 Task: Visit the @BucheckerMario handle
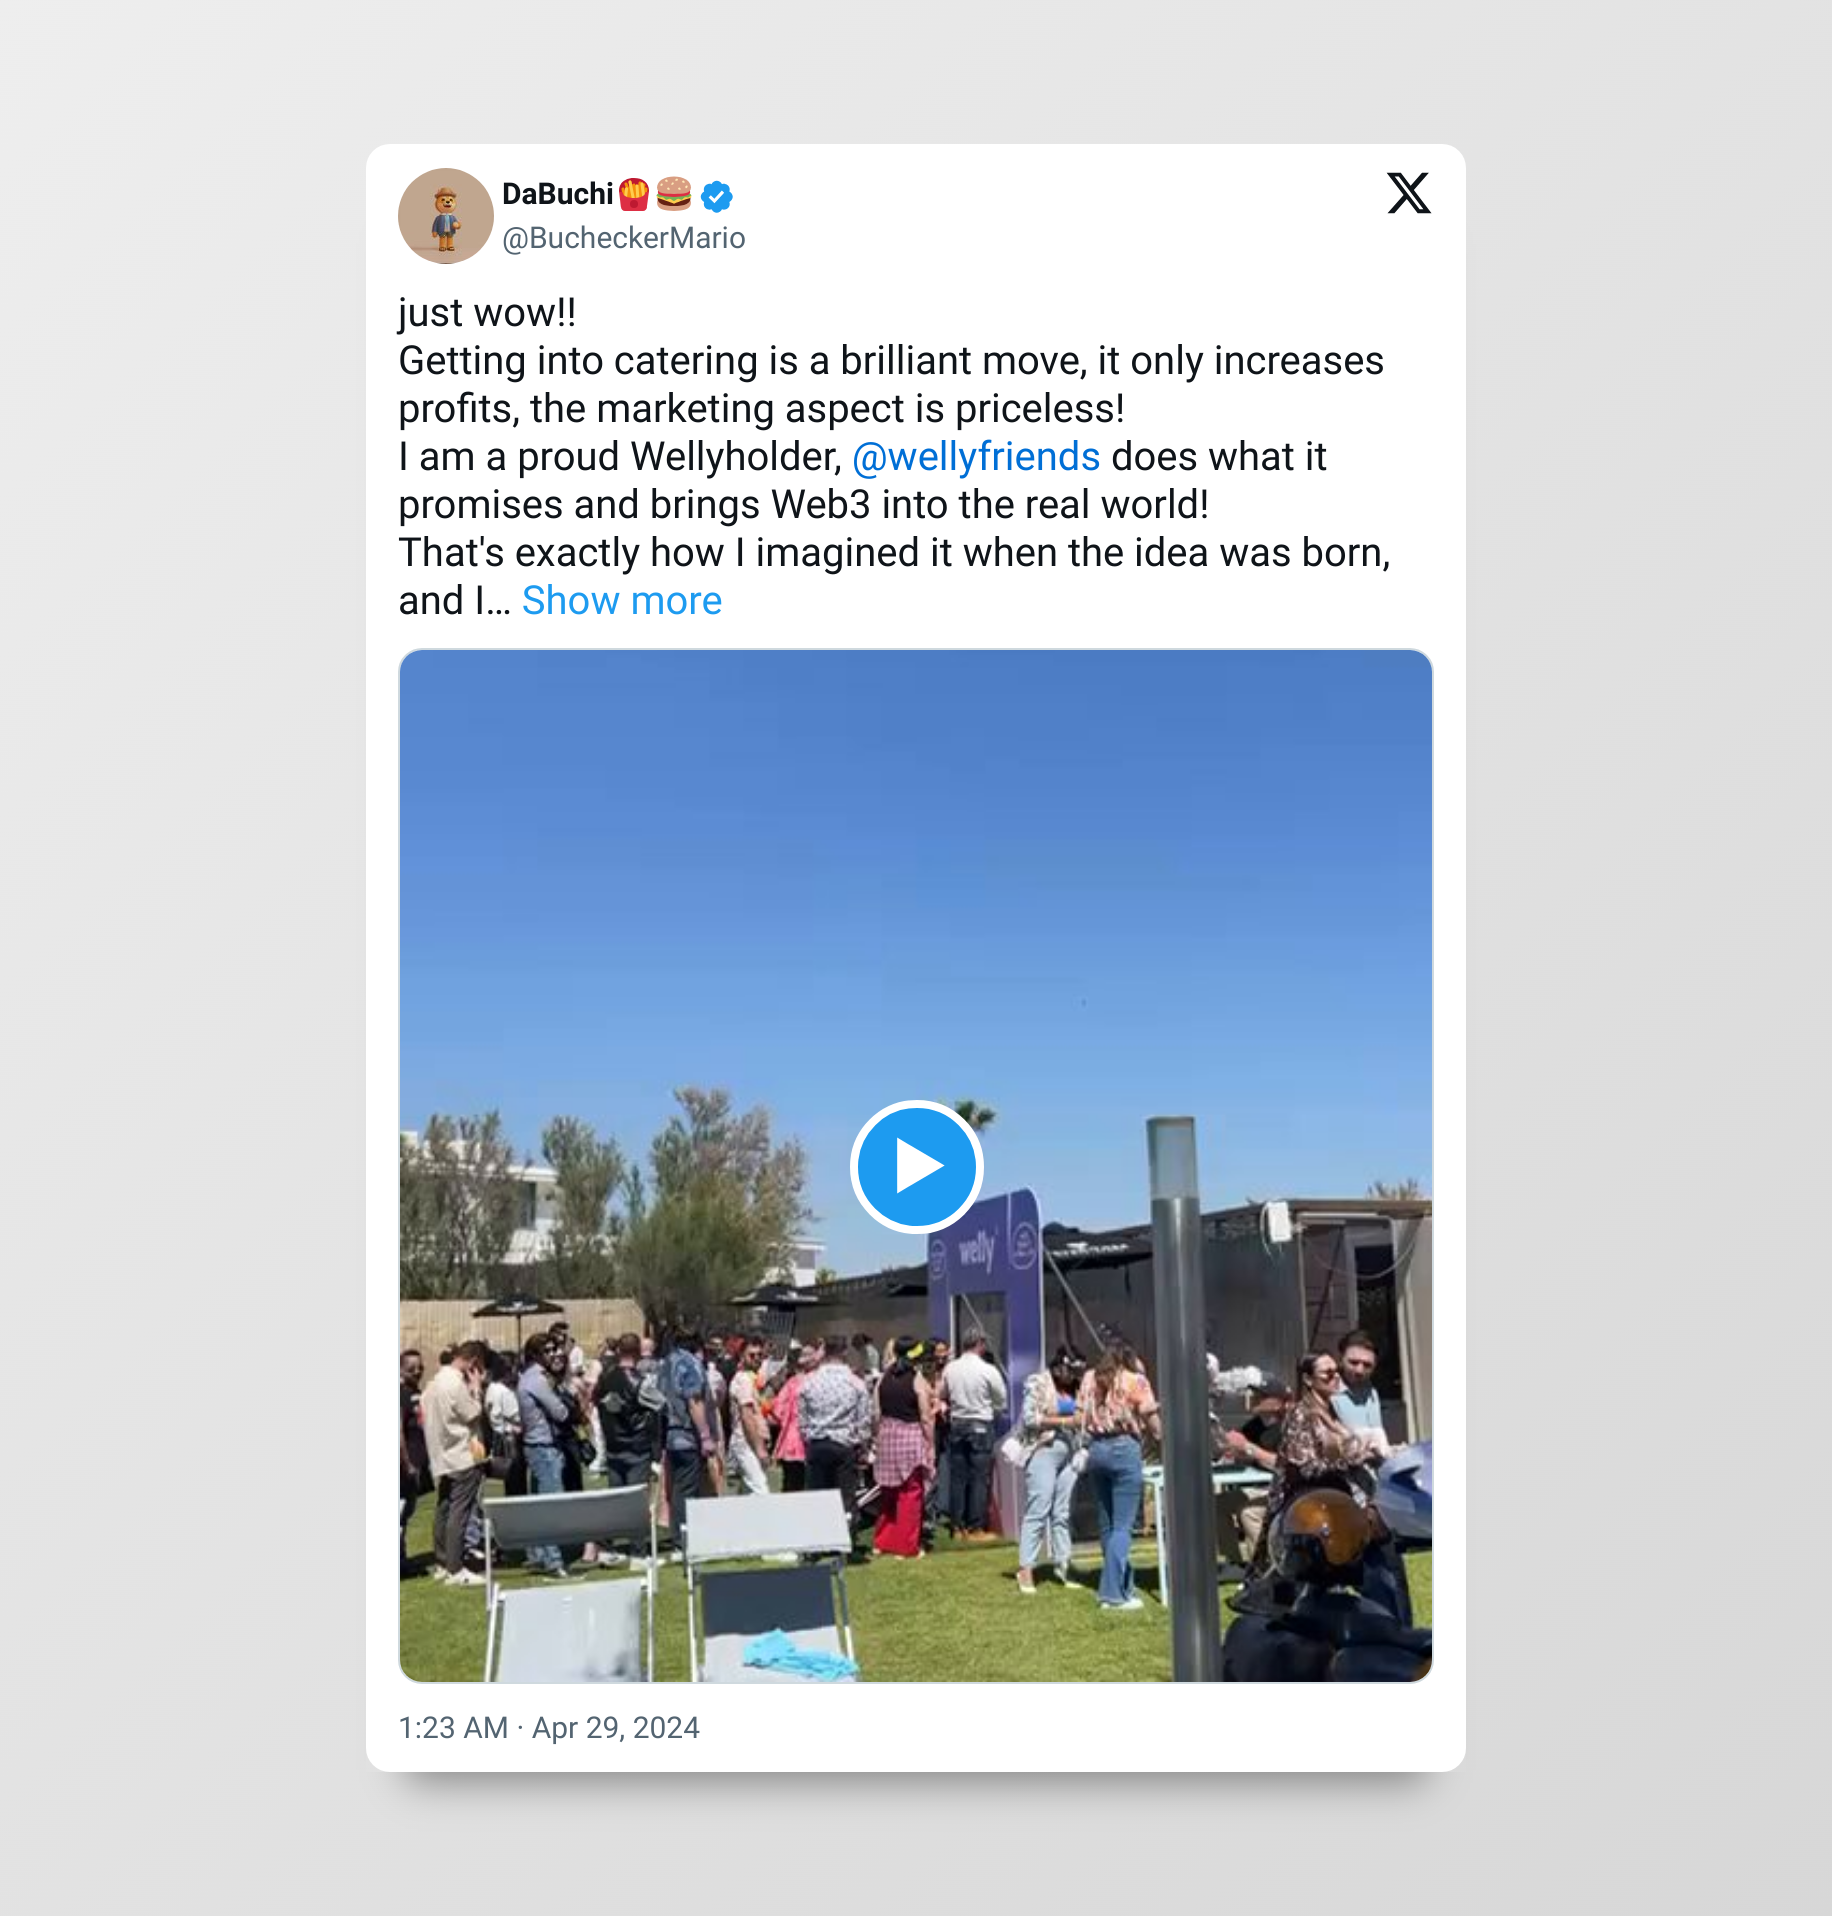(x=623, y=238)
